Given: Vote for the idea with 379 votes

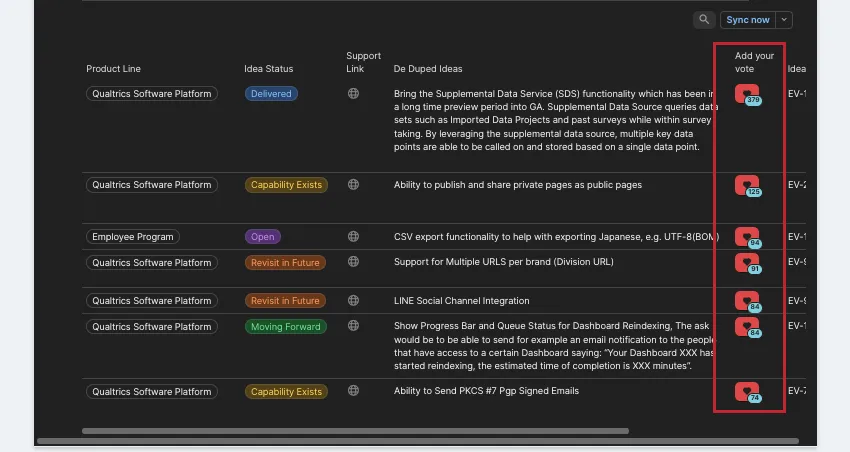Looking at the screenshot, I should tap(746, 93).
